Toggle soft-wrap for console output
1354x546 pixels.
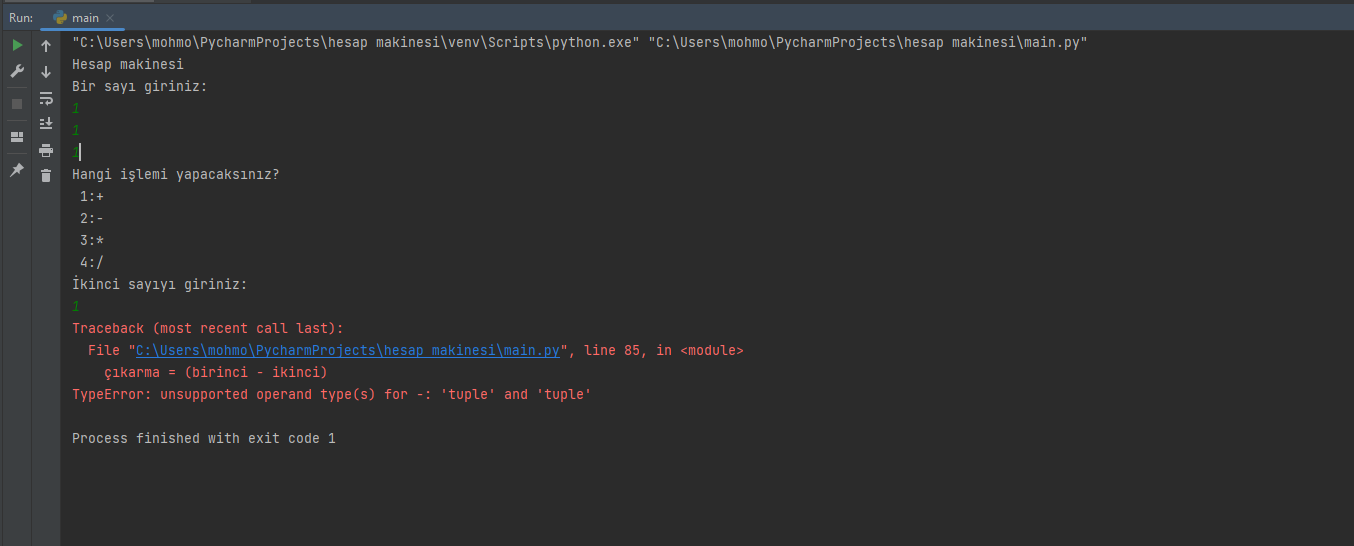[46, 98]
